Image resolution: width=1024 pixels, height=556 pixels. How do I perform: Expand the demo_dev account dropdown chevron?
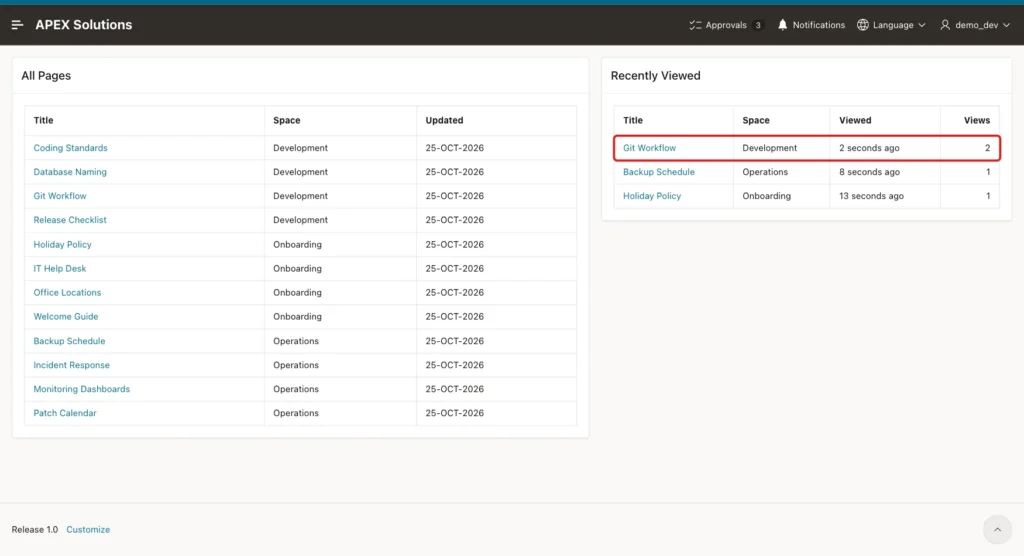pos(1006,25)
